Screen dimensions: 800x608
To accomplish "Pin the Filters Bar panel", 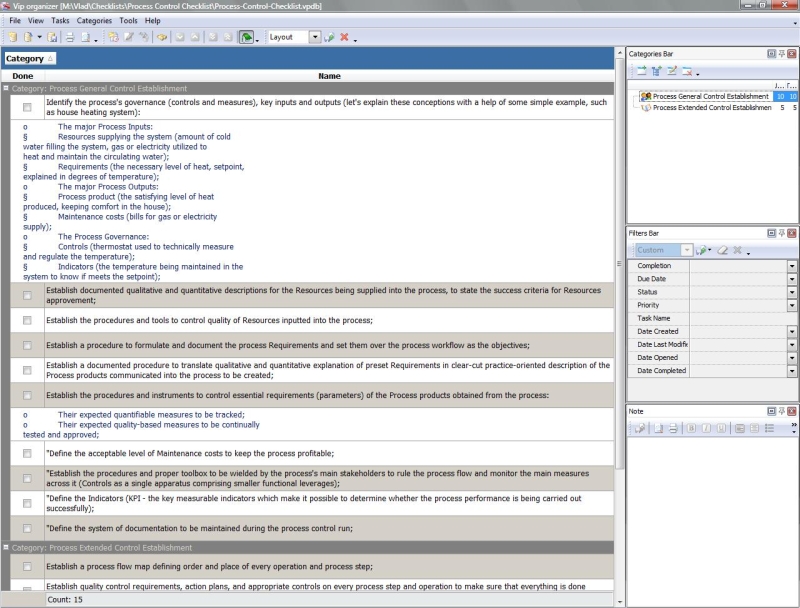I will pyautogui.click(x=781, y=233).
